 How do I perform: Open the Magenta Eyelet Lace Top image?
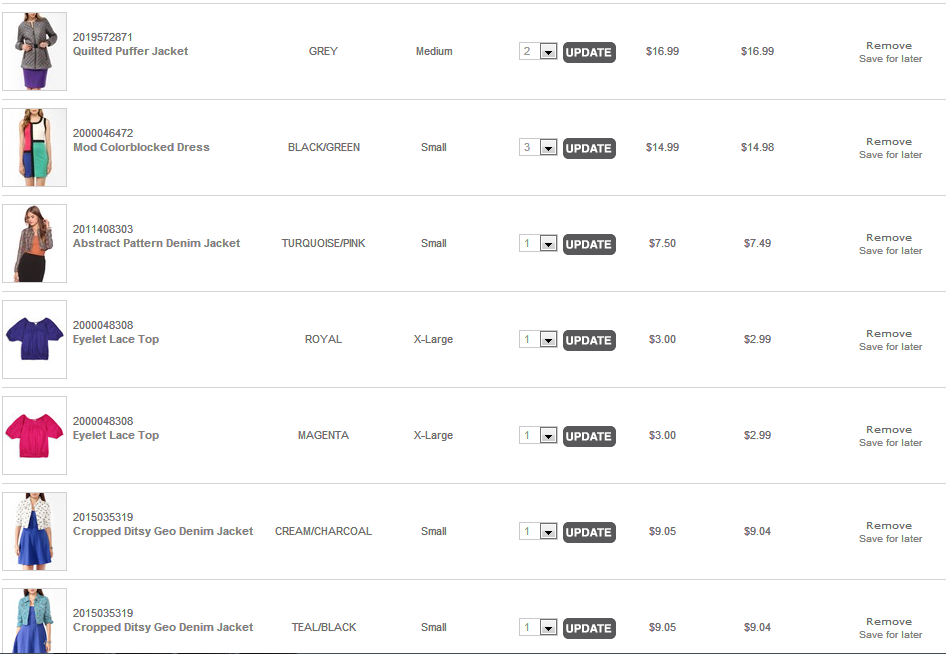coord(34,435)
